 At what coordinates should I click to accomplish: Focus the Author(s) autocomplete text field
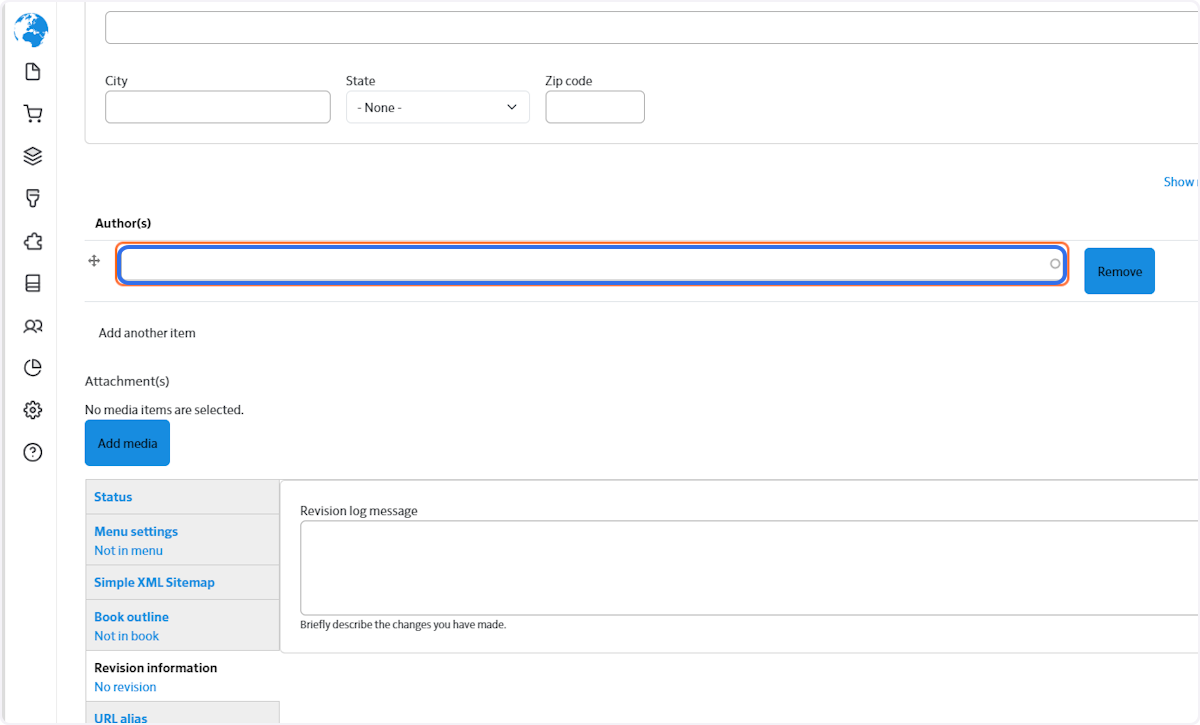pos(592,265)
